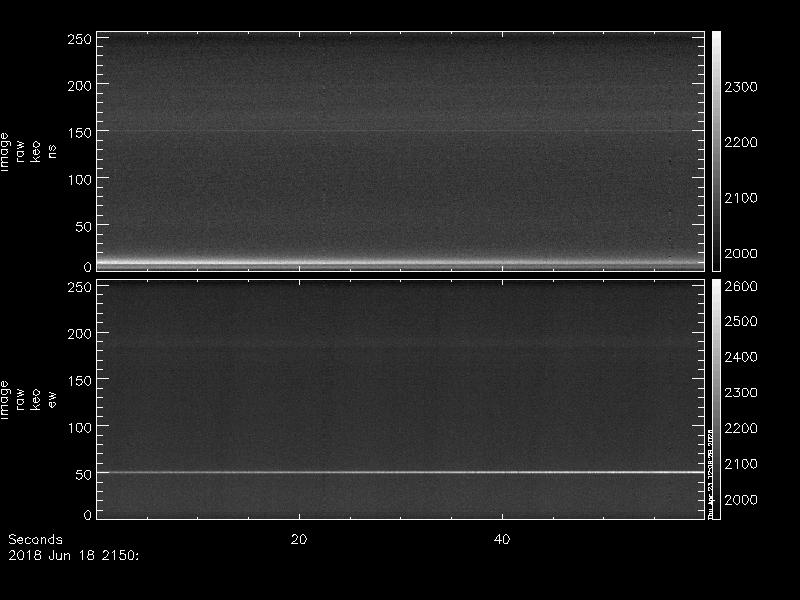Image resolution: width=800 pixels, height=600 pixels.
Task: Click the 100 label on ew plot
Action: coord(79,428)
